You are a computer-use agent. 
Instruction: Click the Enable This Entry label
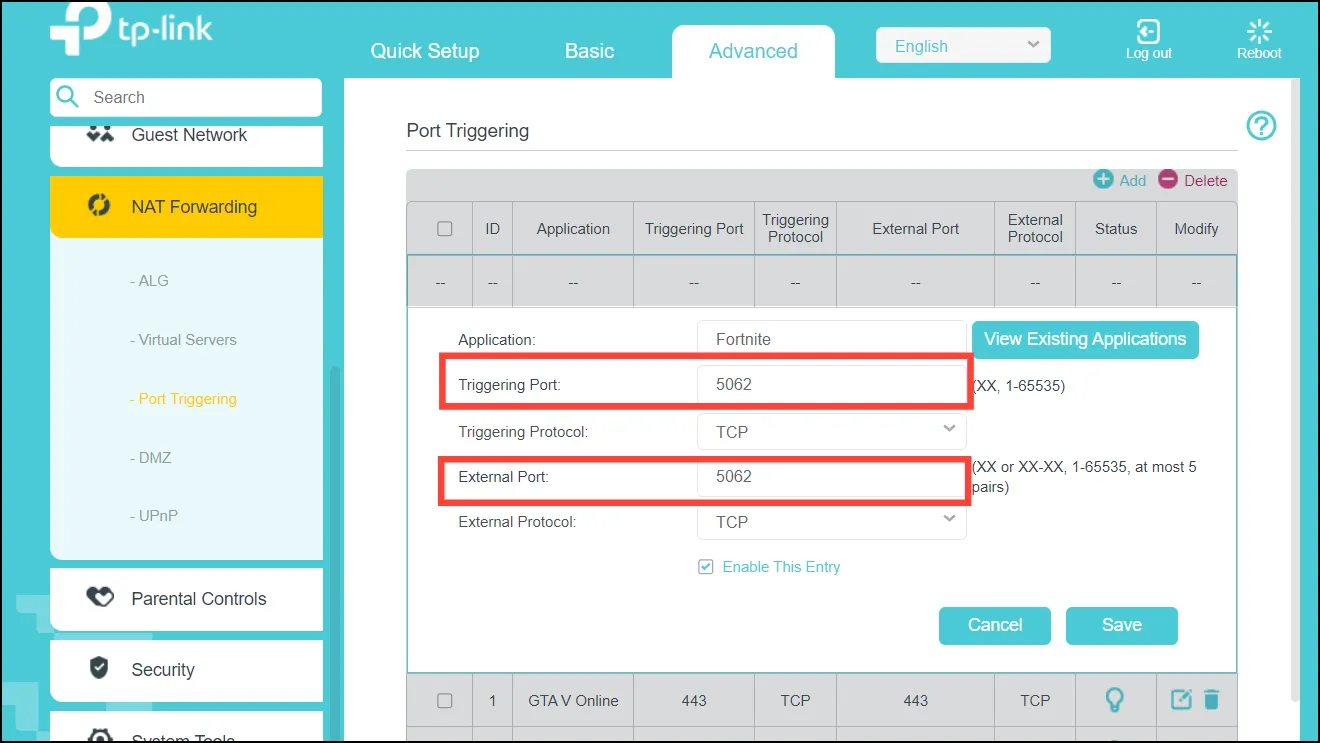[781, 567]
